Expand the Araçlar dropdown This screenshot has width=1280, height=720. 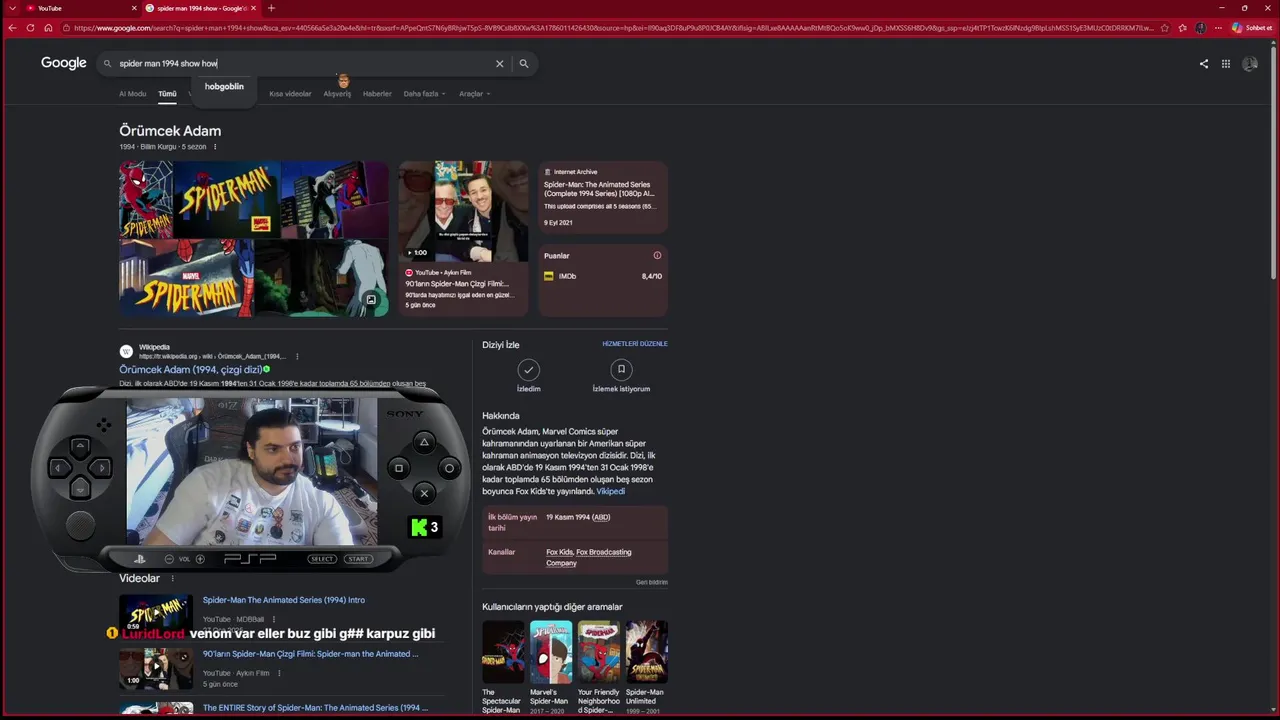click(474, 94)
